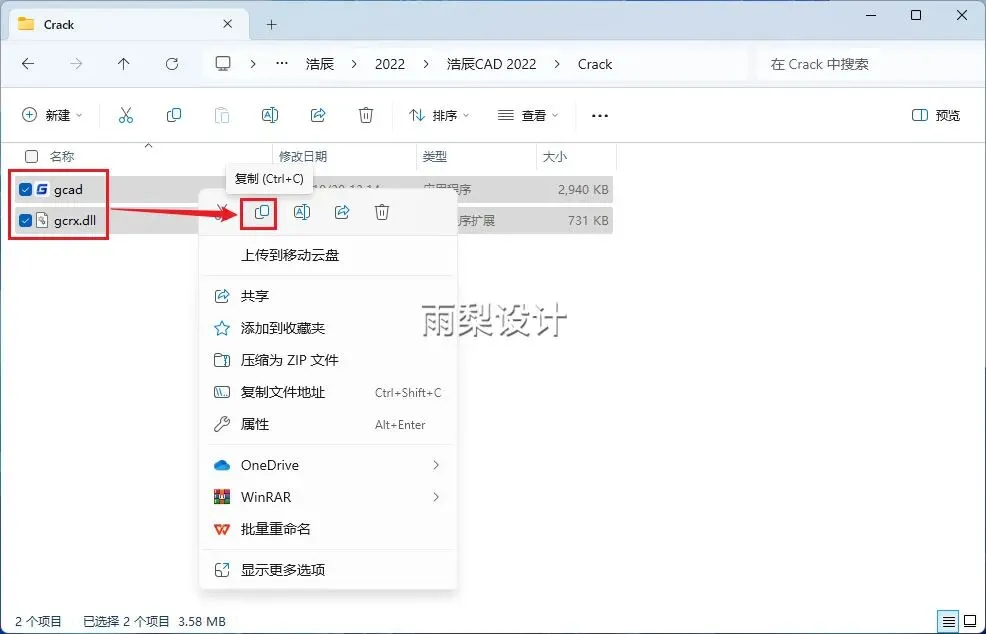Click Crack in breadcrumb path

[595, 64]
